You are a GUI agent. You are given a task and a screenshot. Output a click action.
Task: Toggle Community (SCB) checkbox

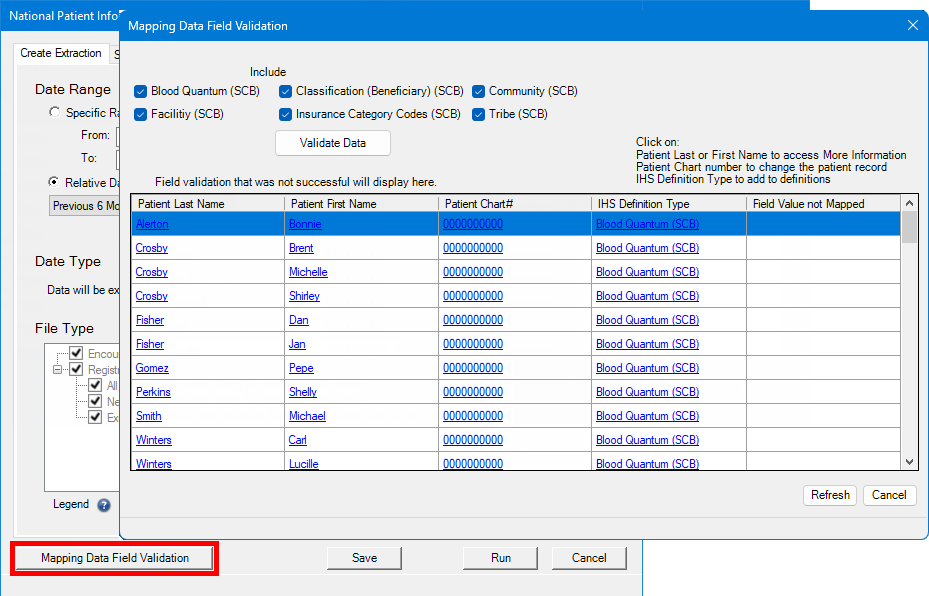click(479, 91)
